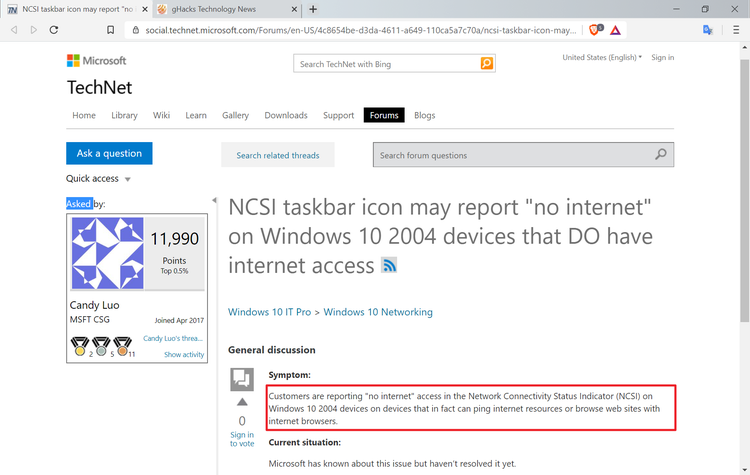Click the Candy Luo user name

95,305
